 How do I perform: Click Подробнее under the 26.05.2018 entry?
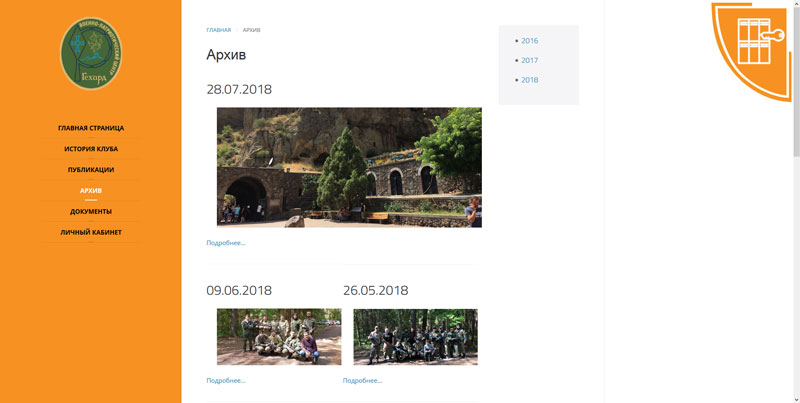pyautogui.click(x=362, y=381)
